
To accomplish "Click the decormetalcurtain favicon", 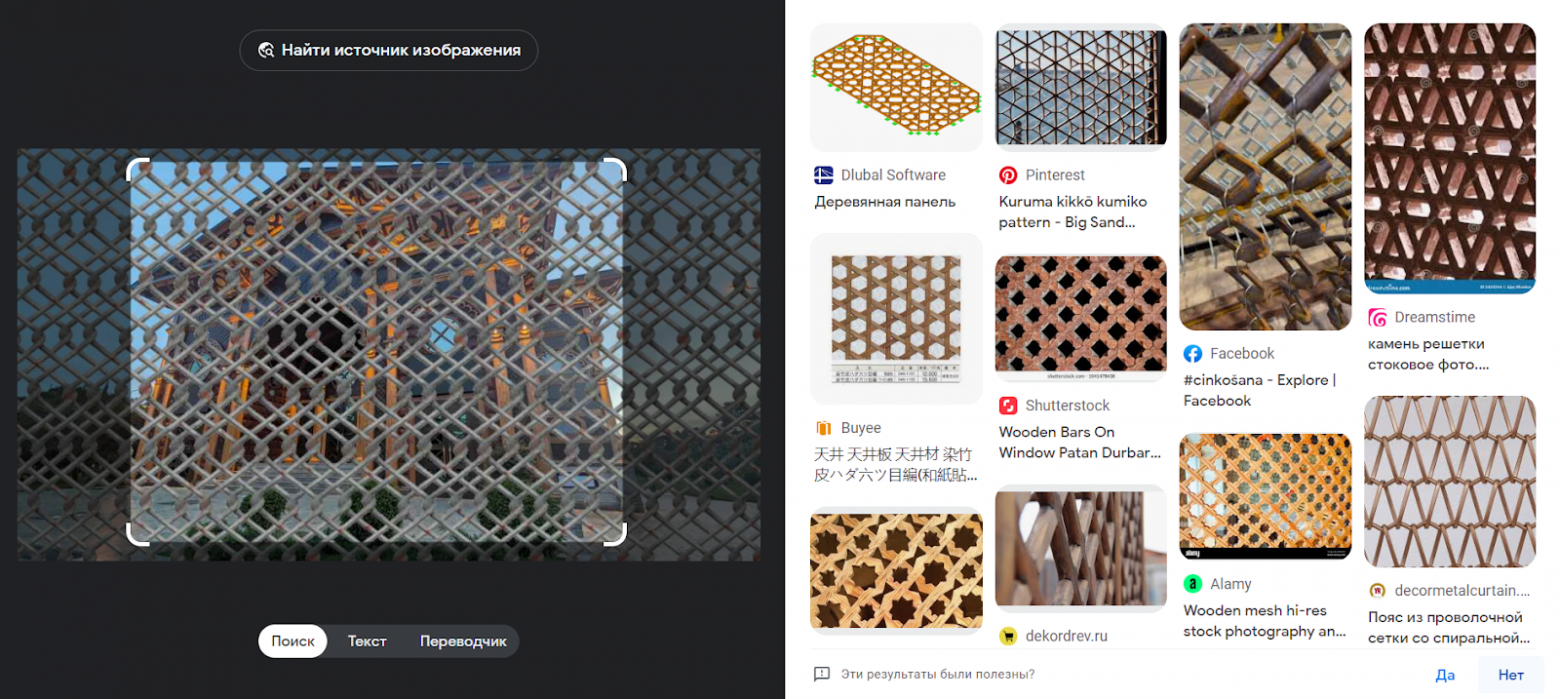I will (1377, 590).
